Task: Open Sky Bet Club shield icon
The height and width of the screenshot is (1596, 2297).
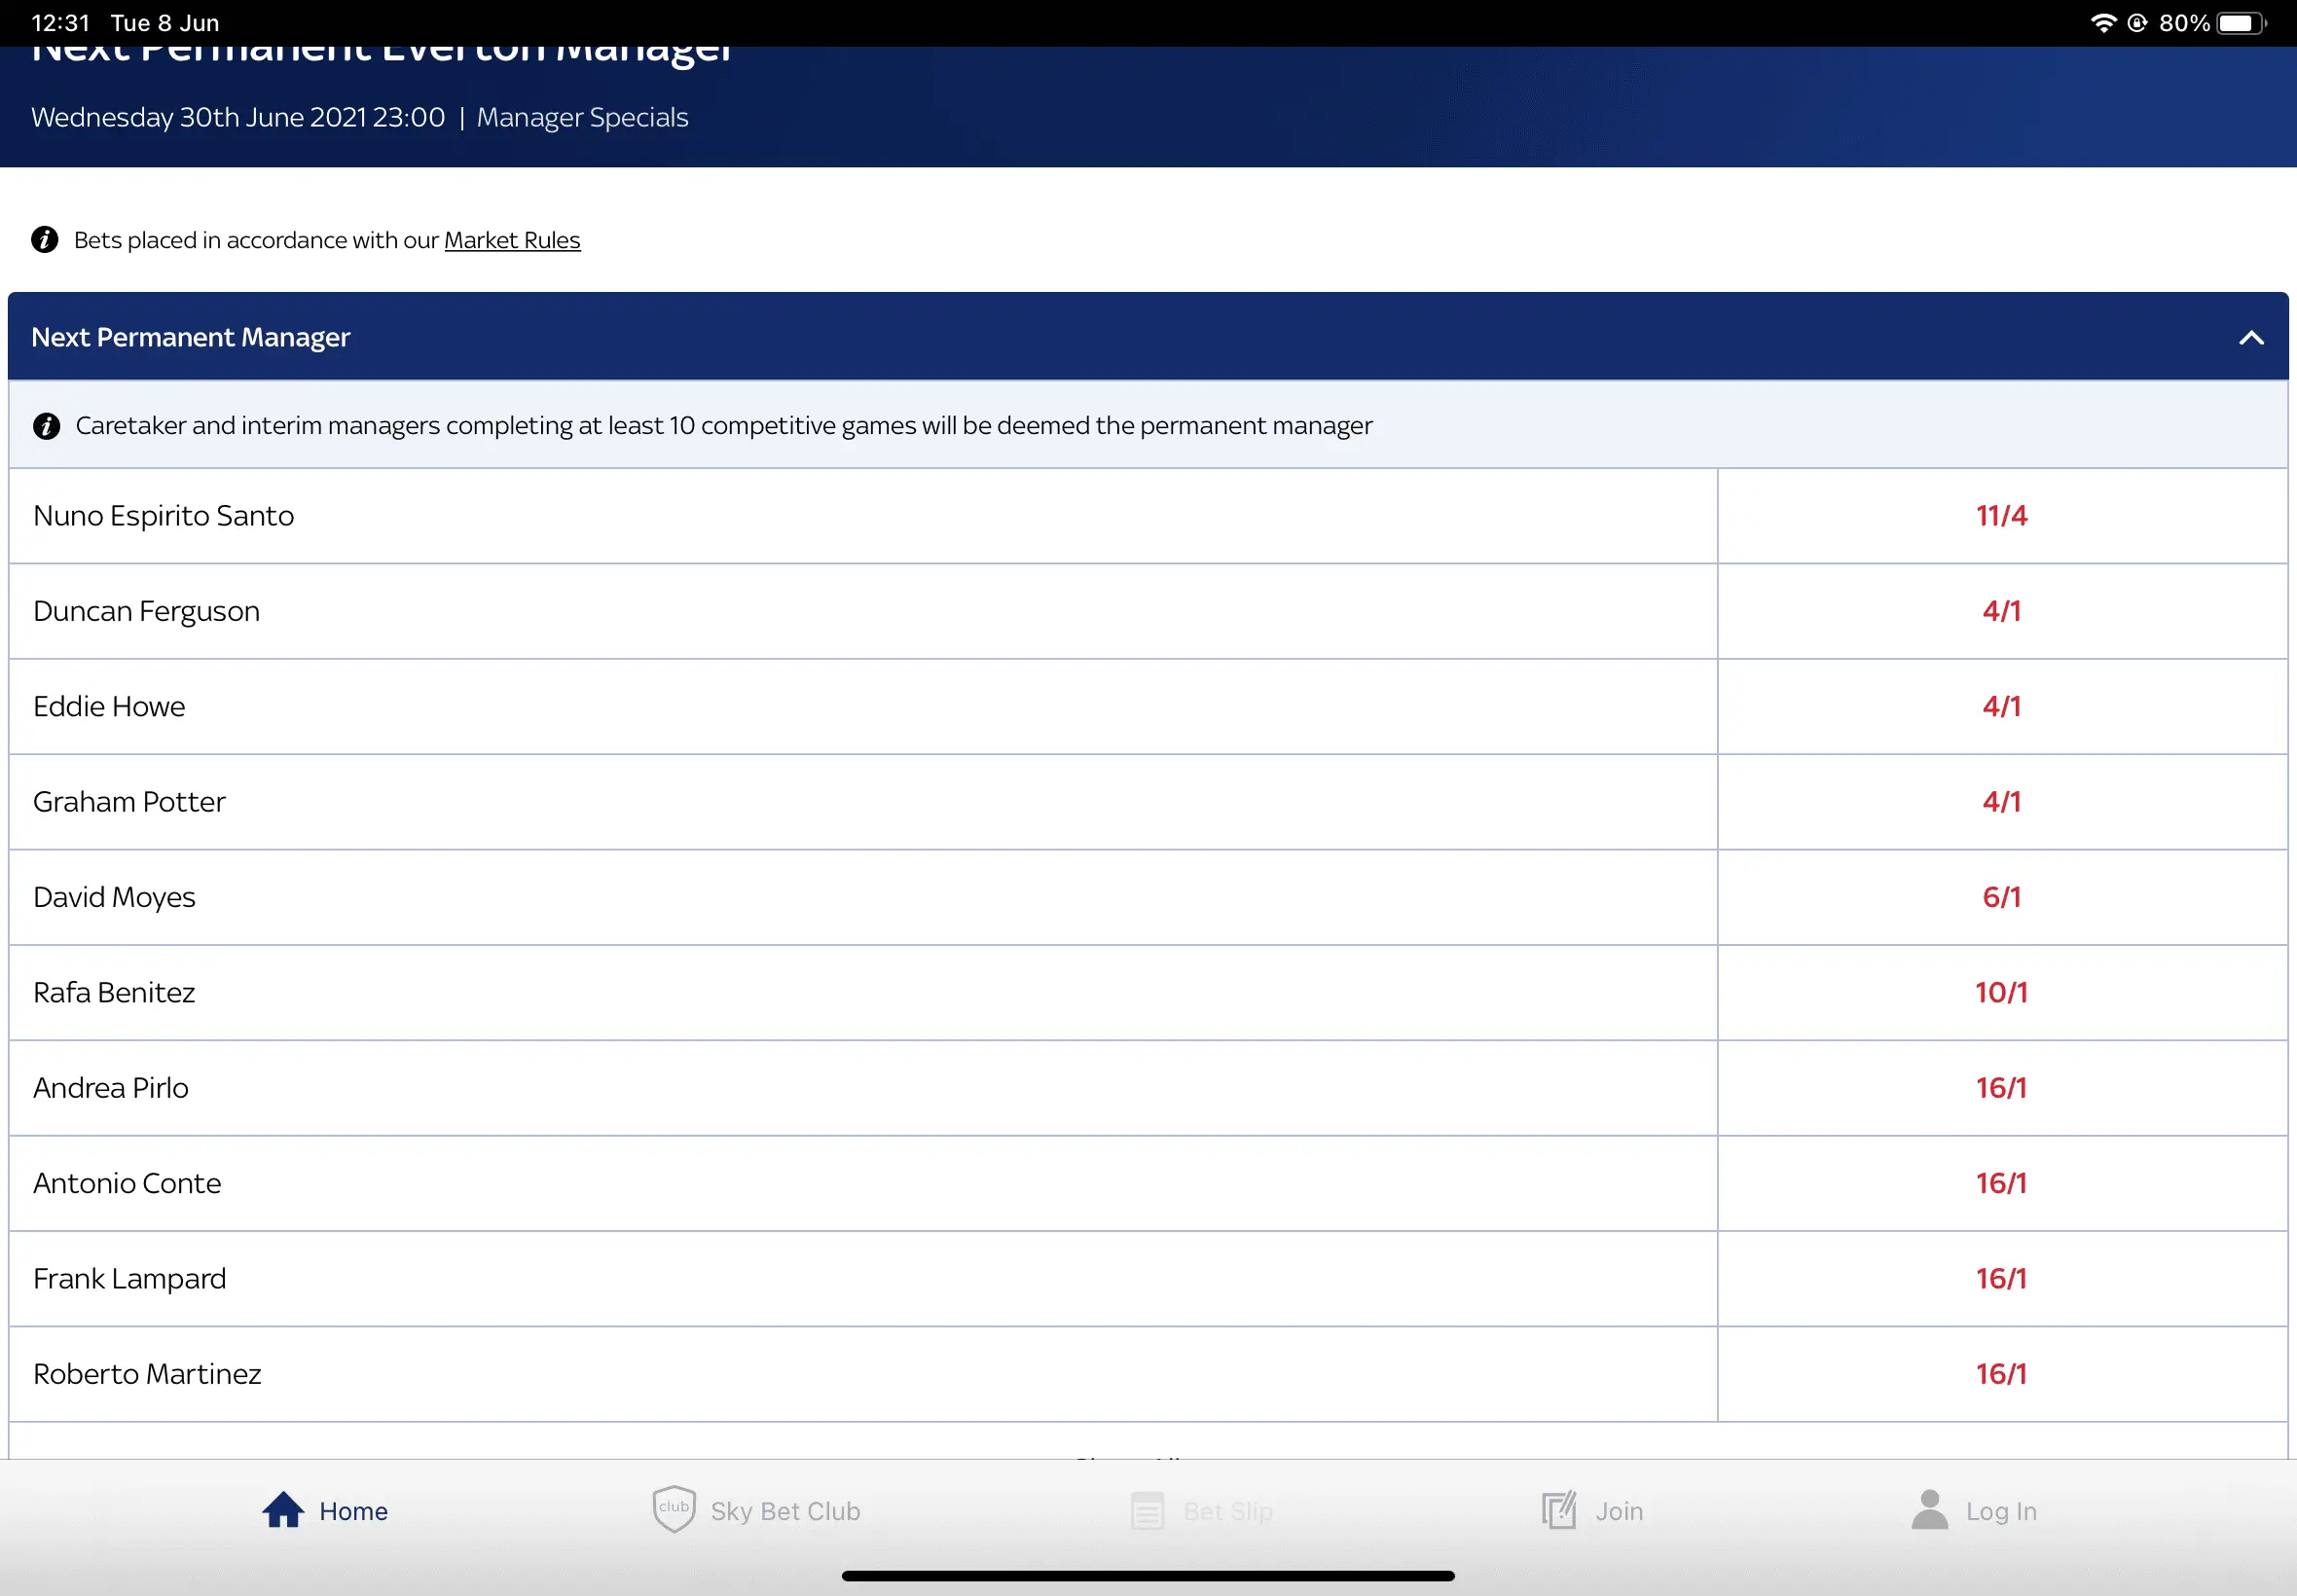Action: pos(674,1510)
